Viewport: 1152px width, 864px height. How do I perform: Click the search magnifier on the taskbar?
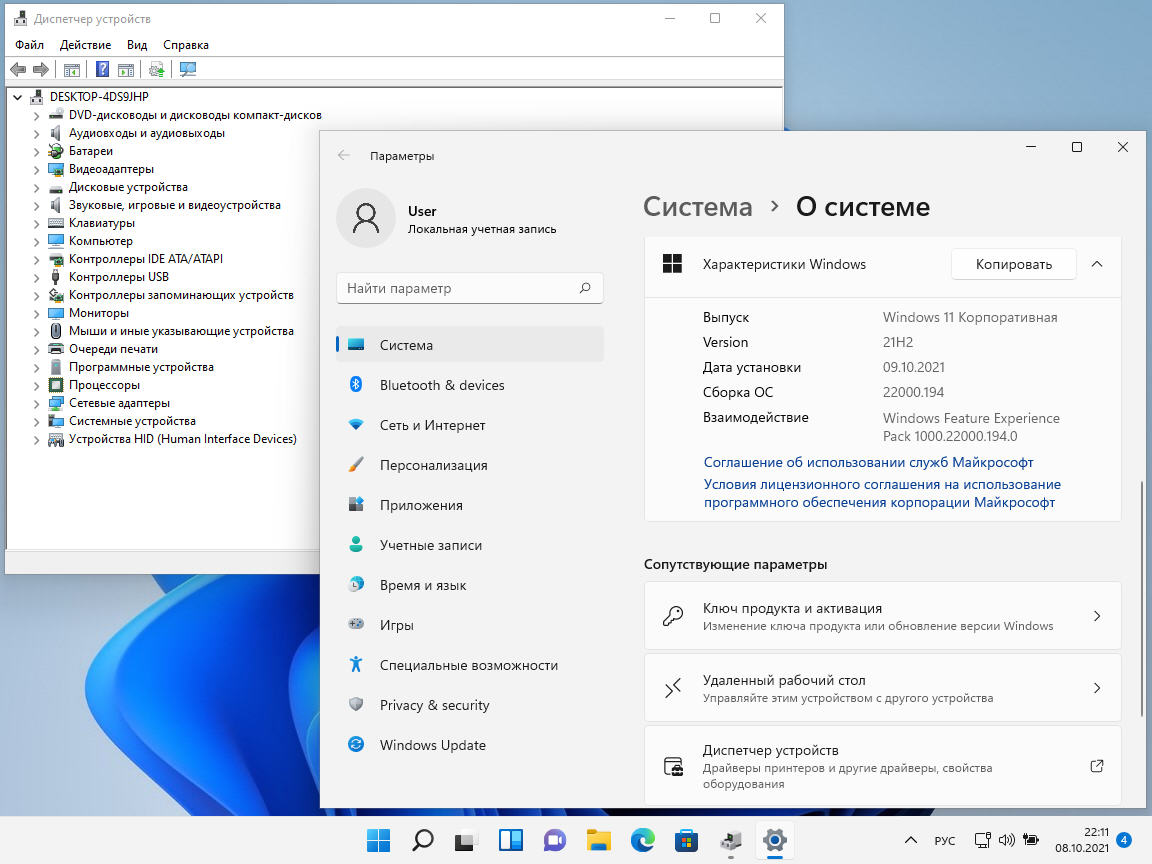[422, 840]
